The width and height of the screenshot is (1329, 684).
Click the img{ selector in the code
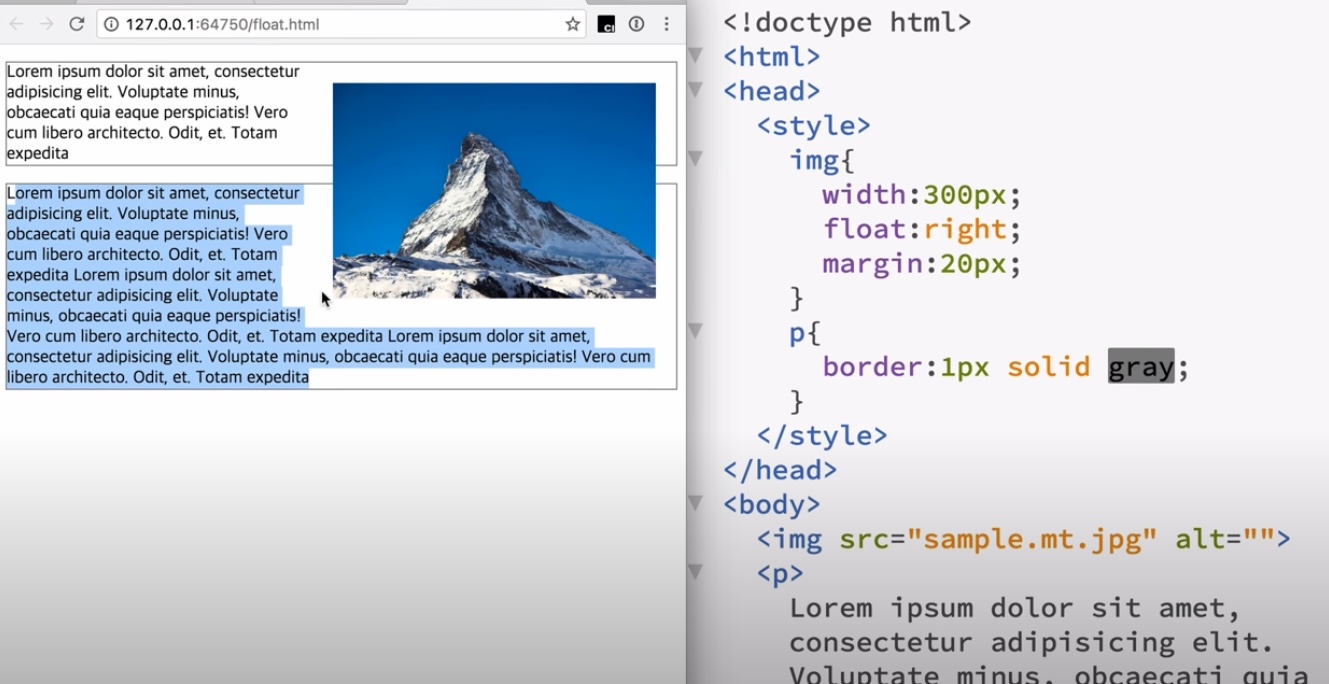click(822, 160)
